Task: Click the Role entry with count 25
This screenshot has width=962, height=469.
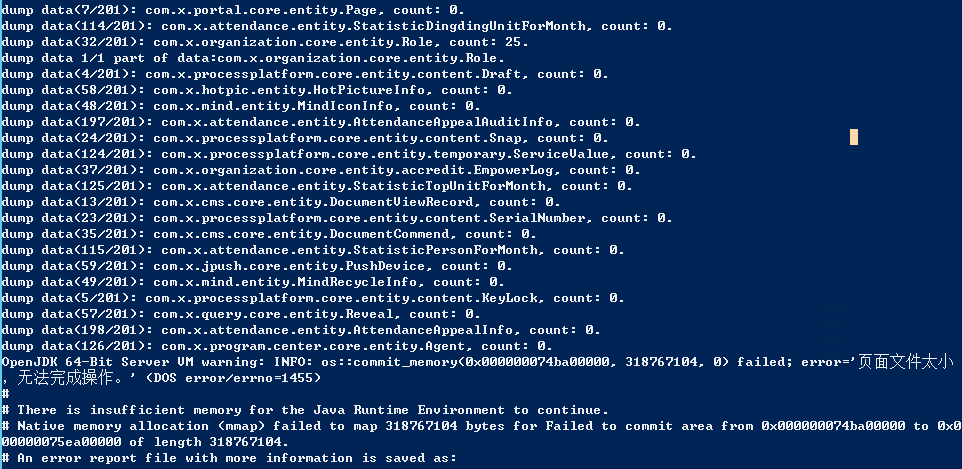Action: pos(265,41)
